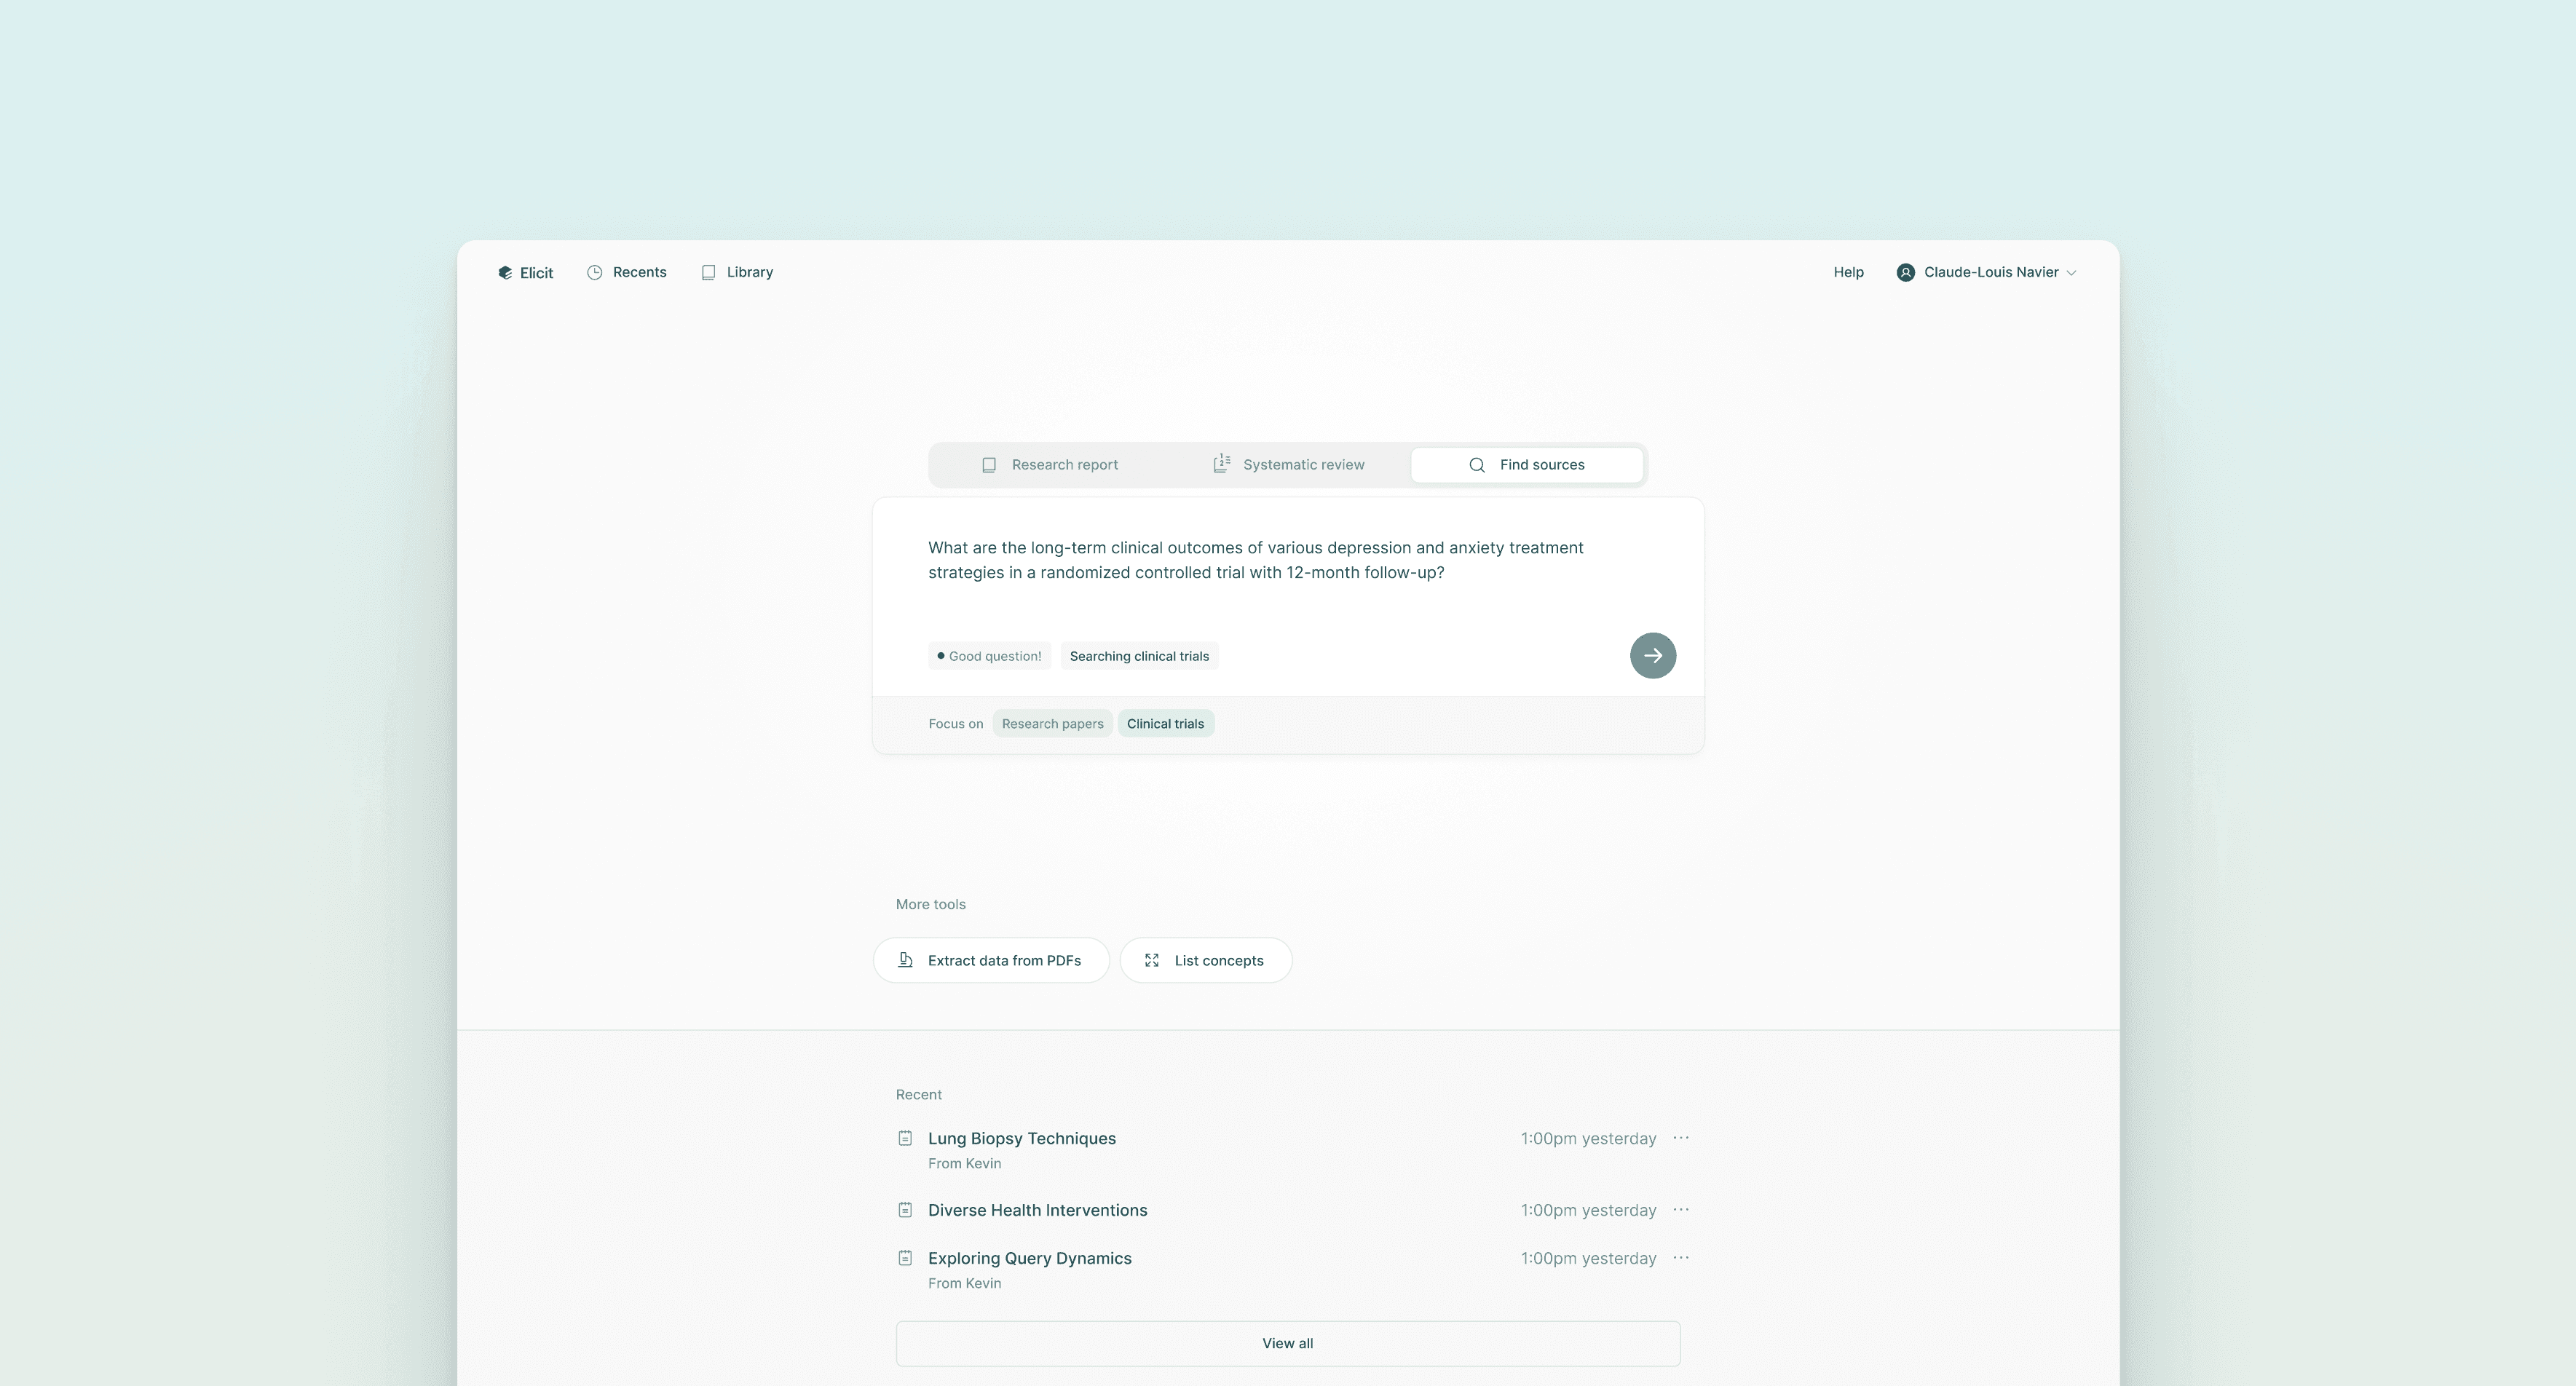
Task: Toggle the Research papers focus chip
Action: tap(1051, 723)
